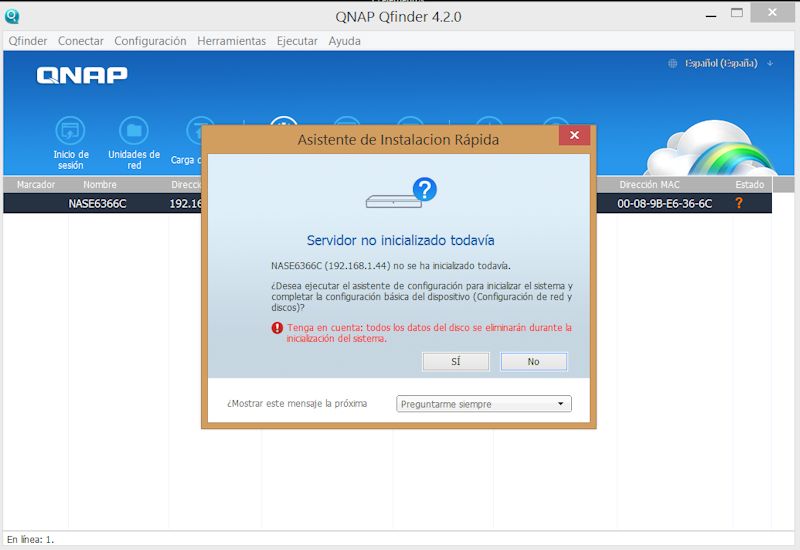Click the Qfinder app icon in title bar
This screenshot has width=800, height=550.
[x=12, y=16]
